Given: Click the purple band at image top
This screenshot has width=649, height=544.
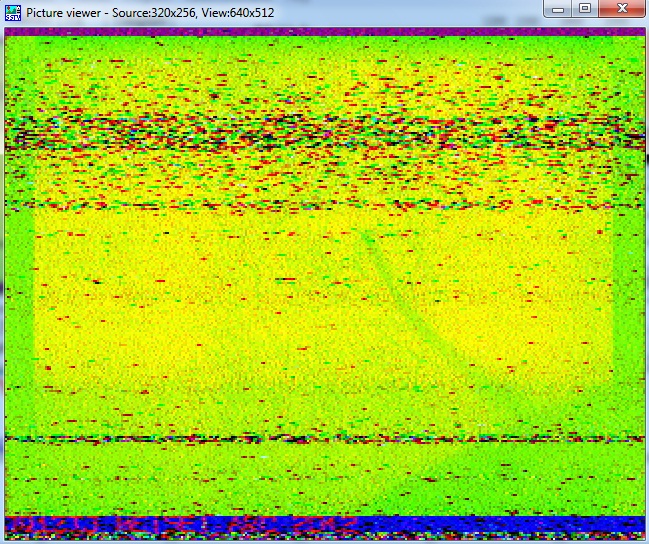Looking at the screenshot, I should point(324,32).
